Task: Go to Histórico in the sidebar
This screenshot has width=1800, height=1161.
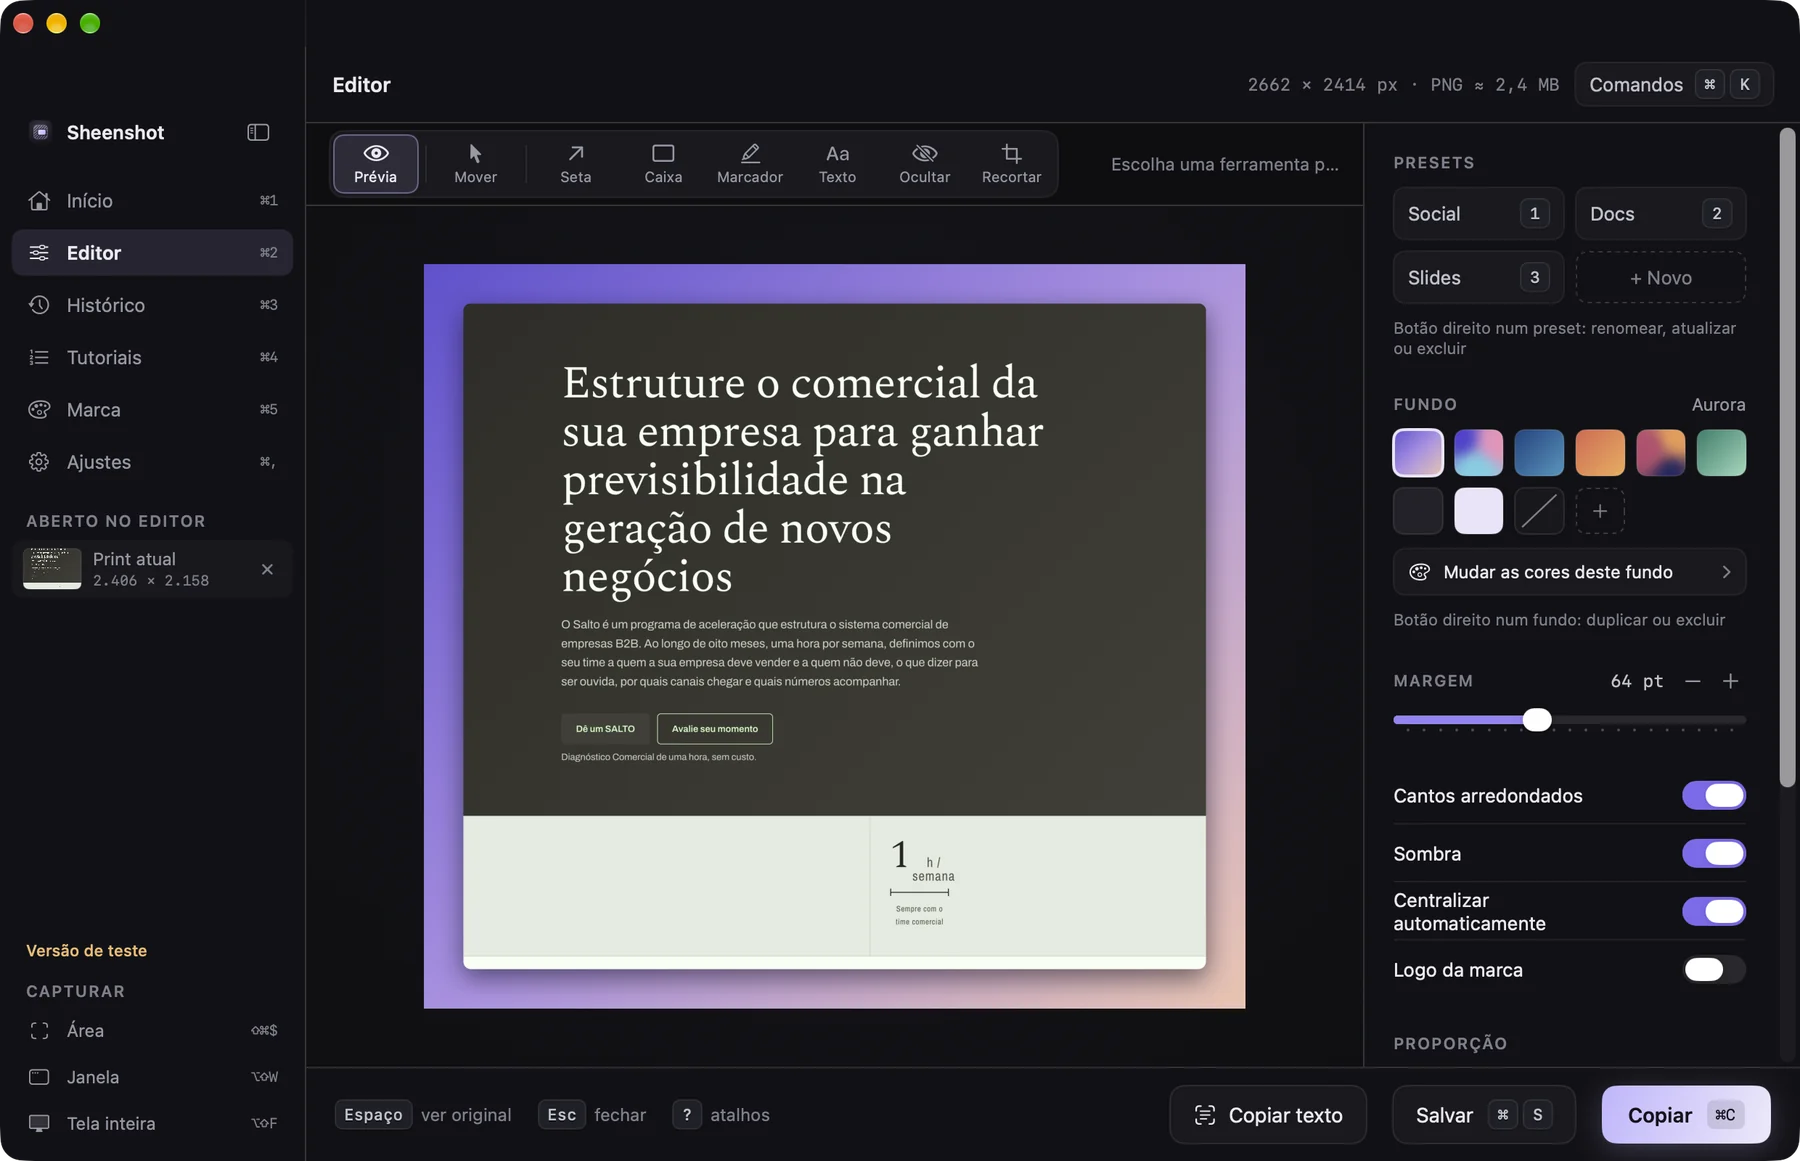Action: (152, 305)
